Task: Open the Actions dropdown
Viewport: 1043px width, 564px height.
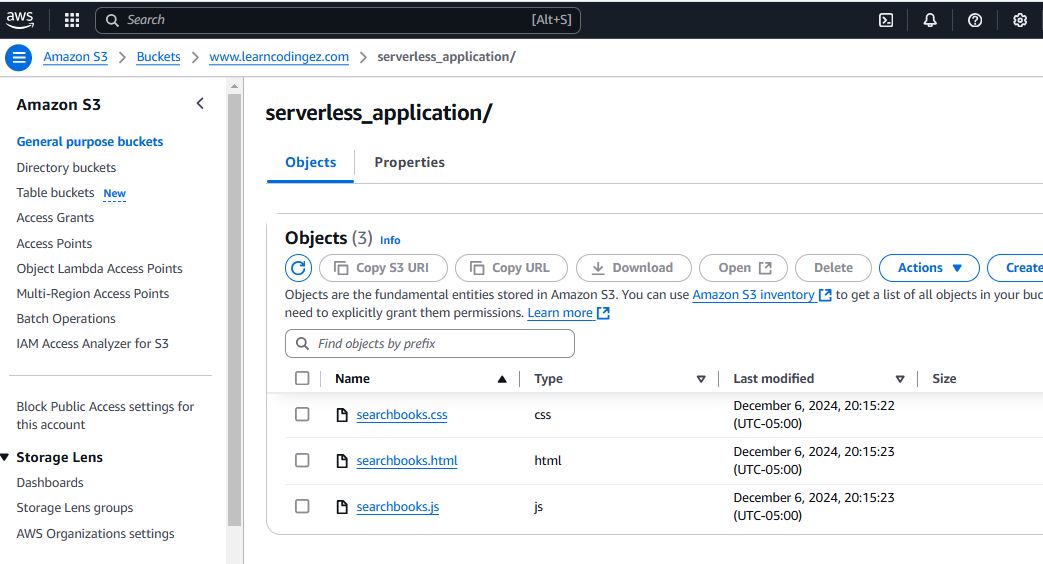Action: tap(929, 267)
